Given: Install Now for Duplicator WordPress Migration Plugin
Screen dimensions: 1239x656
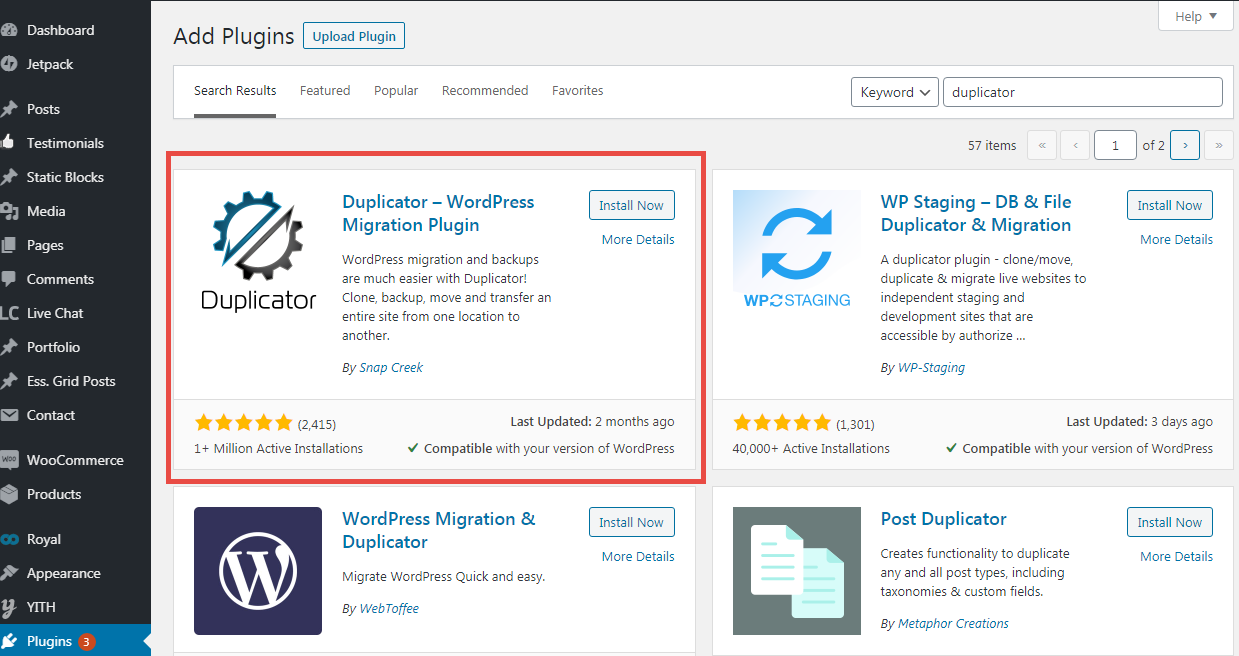Looking at the screenshot, I should (x=632, y=205).
